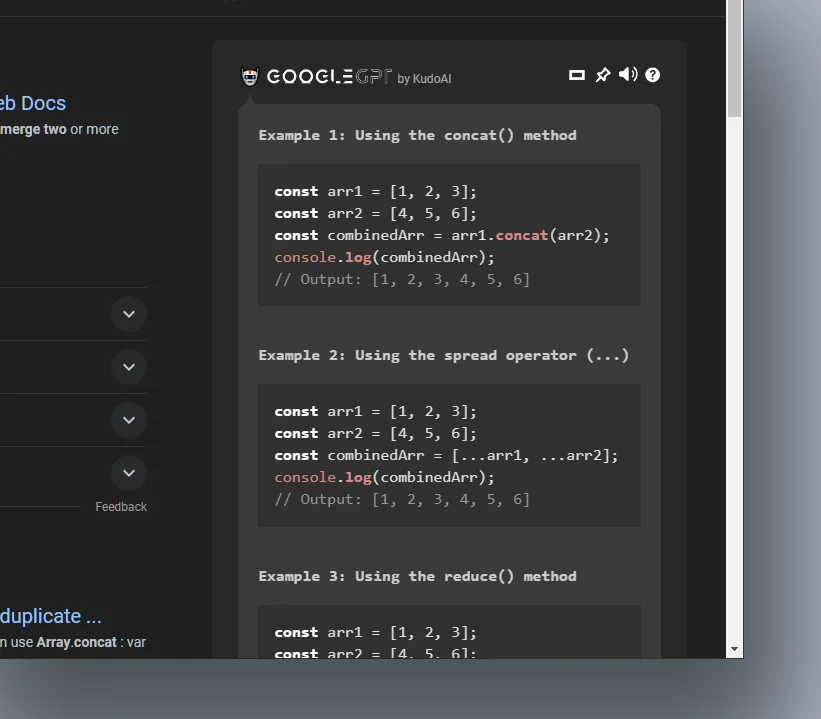The width and height of the screenshot is (821, 719).
Task: Click the speaker read-aloud icon
Action: tap(628, 74)
